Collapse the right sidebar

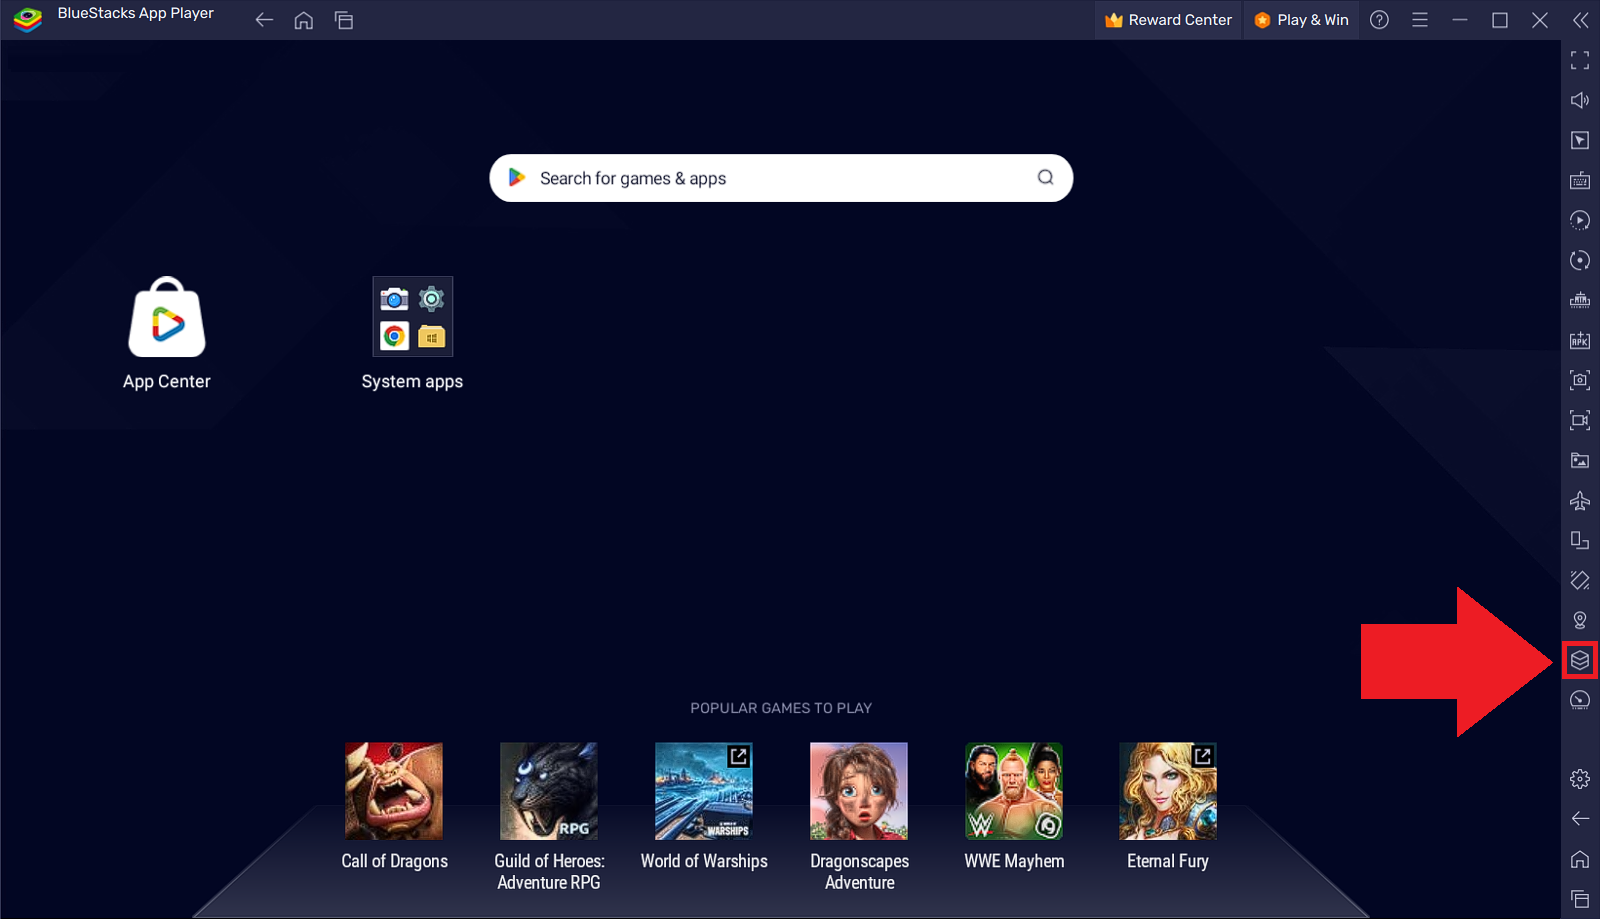point(1581,19)
